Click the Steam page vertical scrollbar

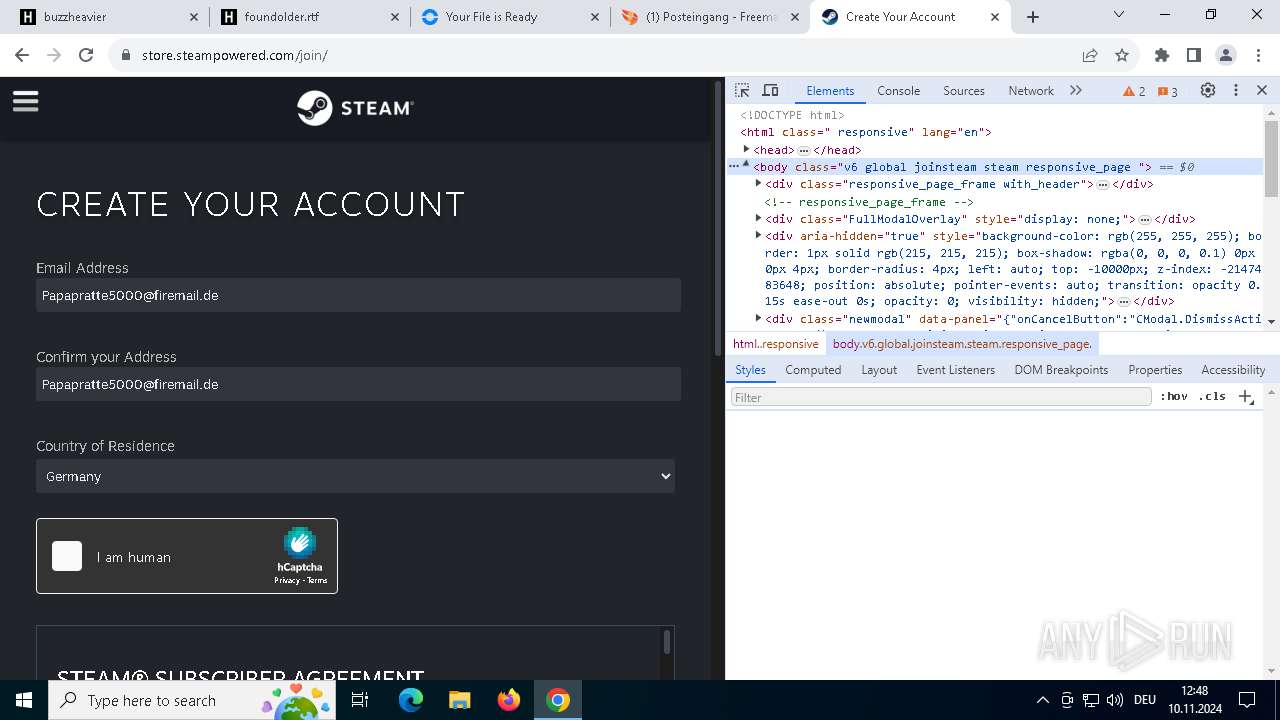click(x=717, y=217)
